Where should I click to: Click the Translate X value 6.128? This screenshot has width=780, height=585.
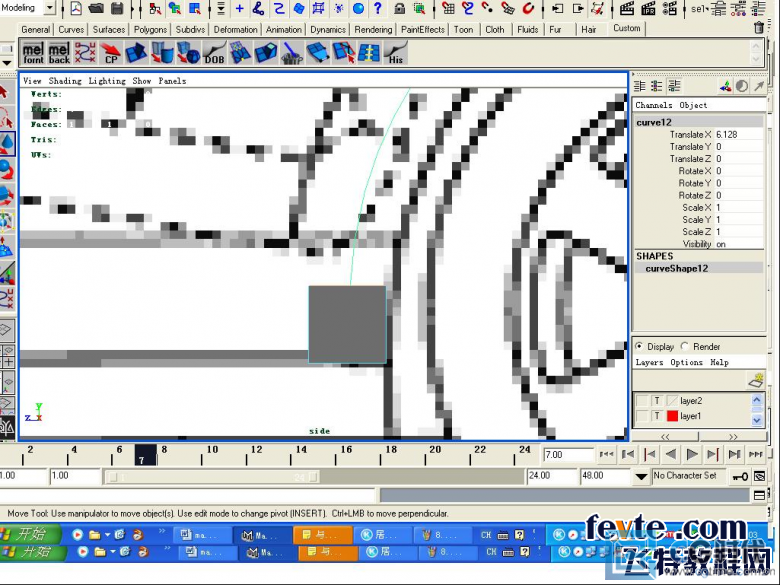click(x=739, y=135)
